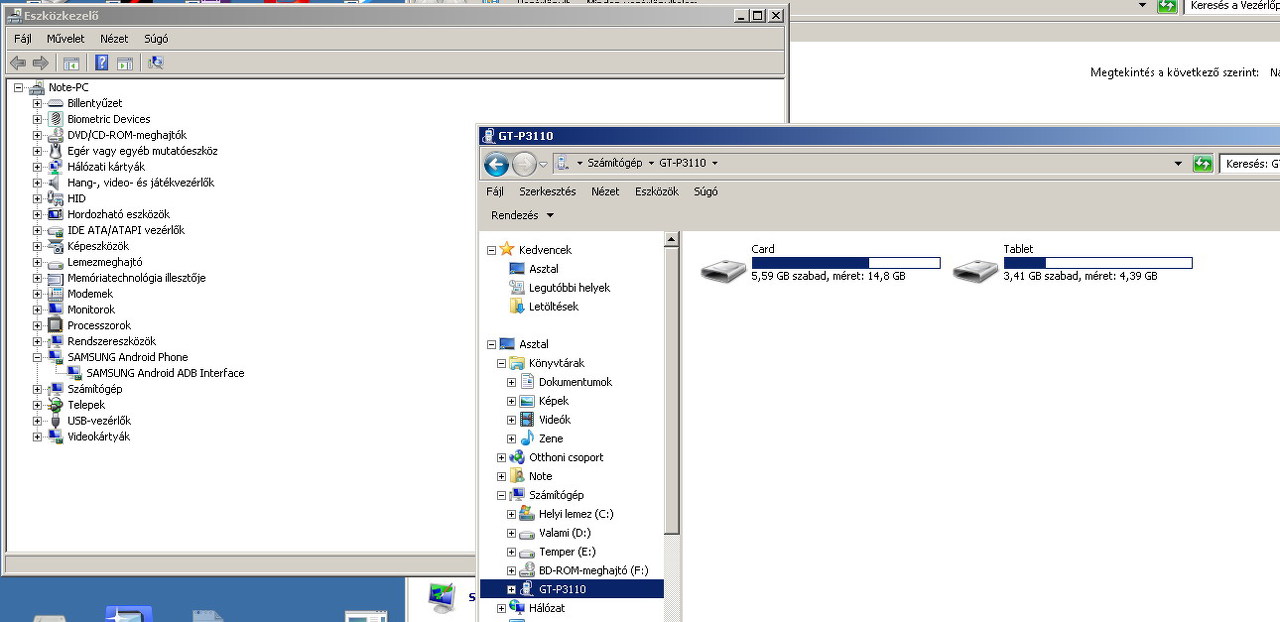Open the breadcrumb arrow after GT-P3110 in address bar
This screenshot has width=1280, height=622.
click(x=715, y=163)
